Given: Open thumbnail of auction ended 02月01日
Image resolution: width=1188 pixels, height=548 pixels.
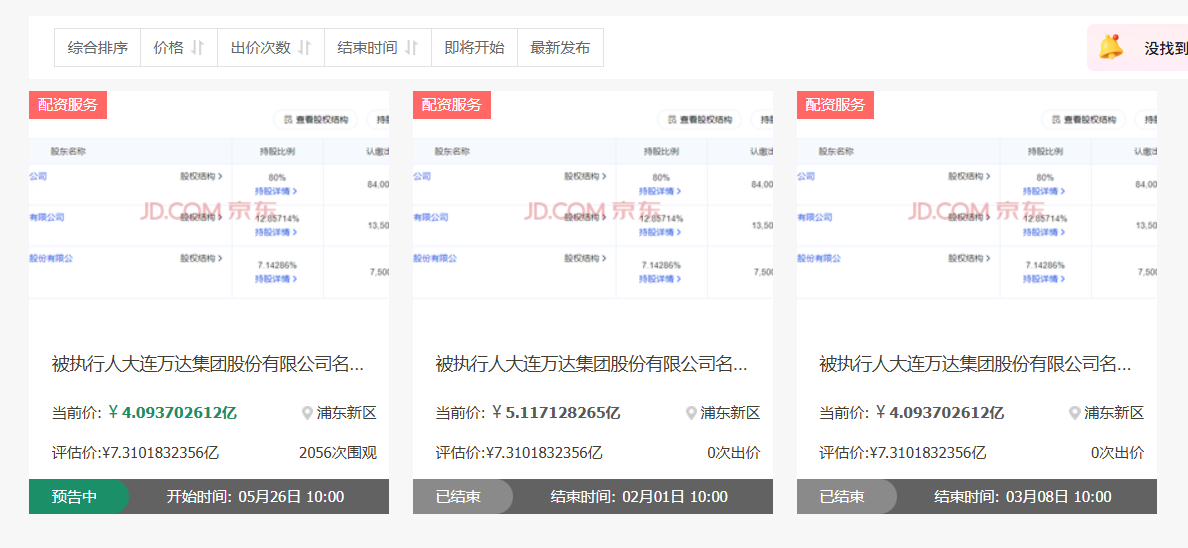Looking at the screenshot, I should [593, 212].
